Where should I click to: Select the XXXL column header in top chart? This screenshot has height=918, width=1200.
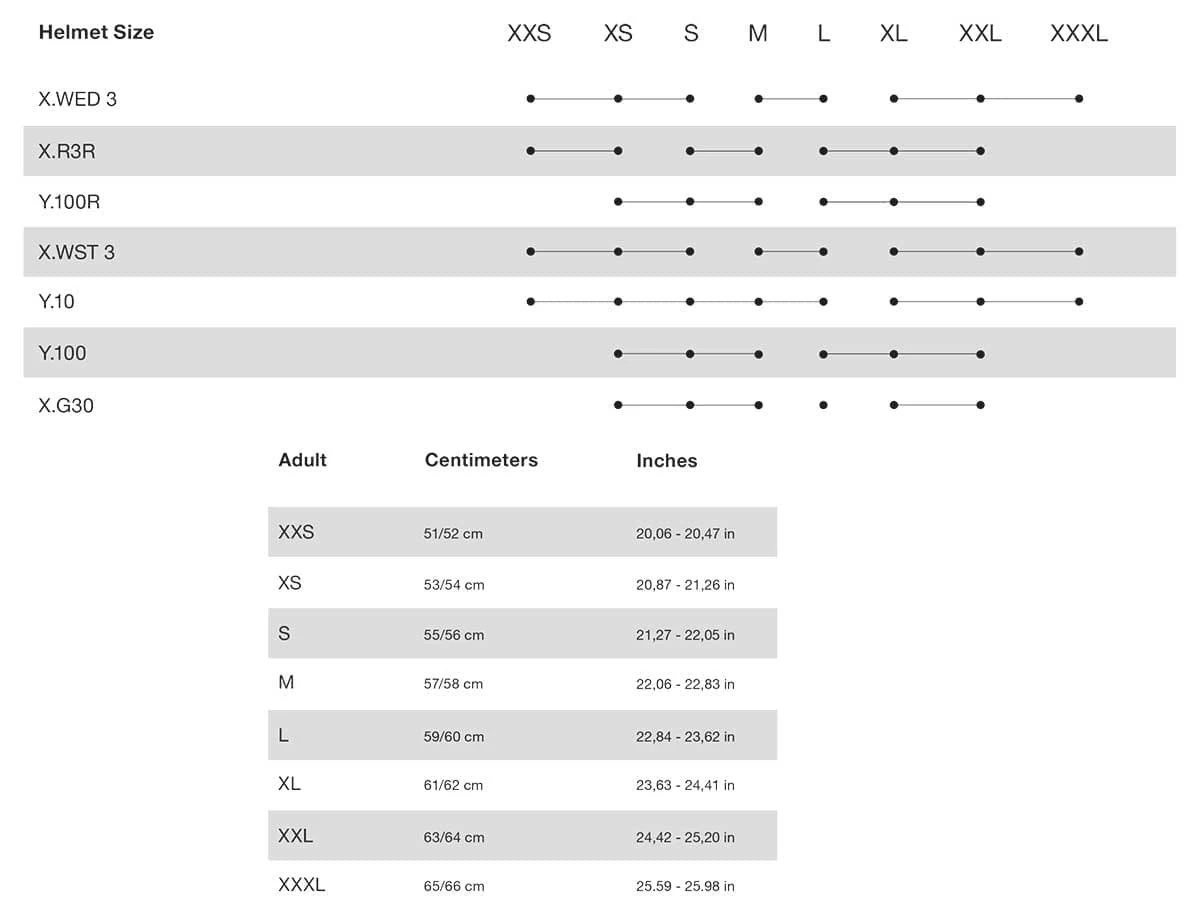[x=1078, y=33]
